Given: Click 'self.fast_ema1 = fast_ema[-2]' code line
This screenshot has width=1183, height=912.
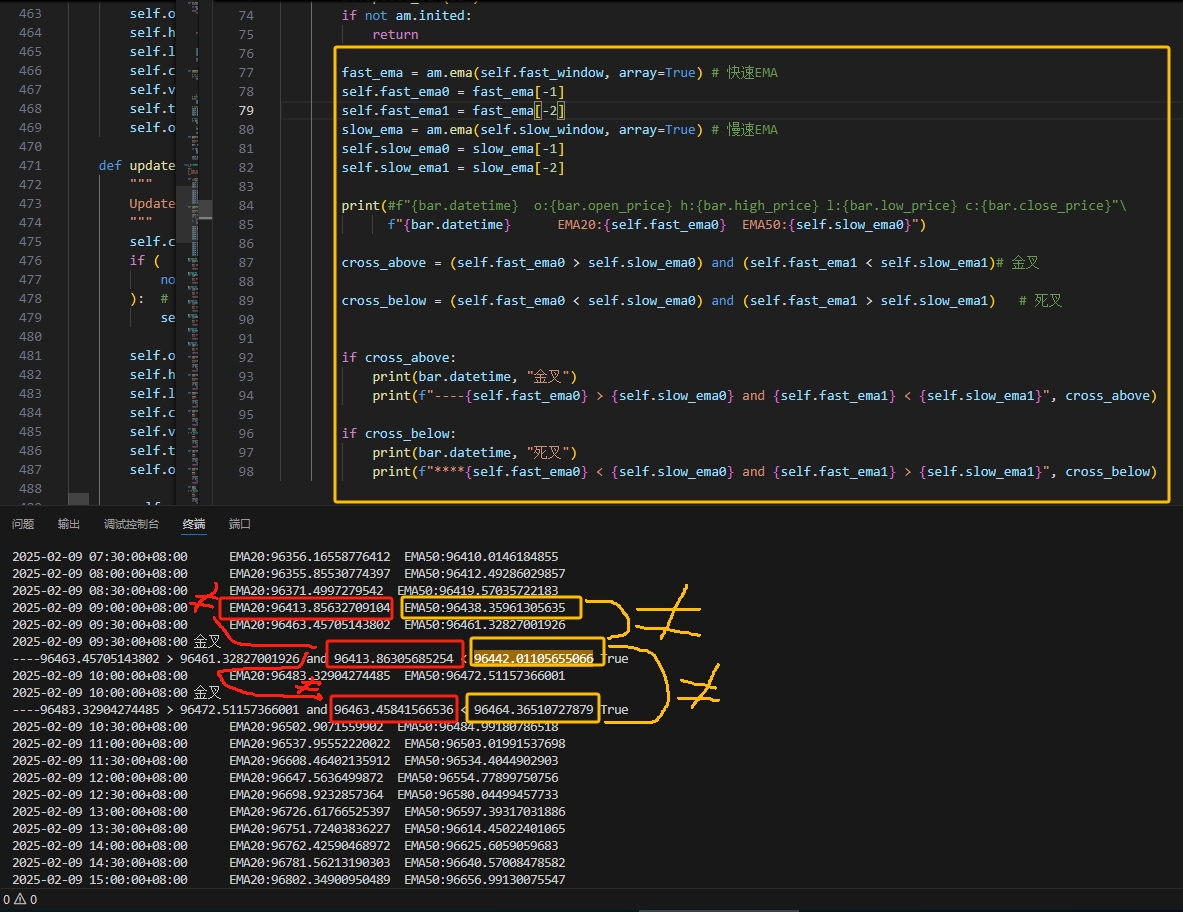Looking at the screenshot, I should [453, 111].
